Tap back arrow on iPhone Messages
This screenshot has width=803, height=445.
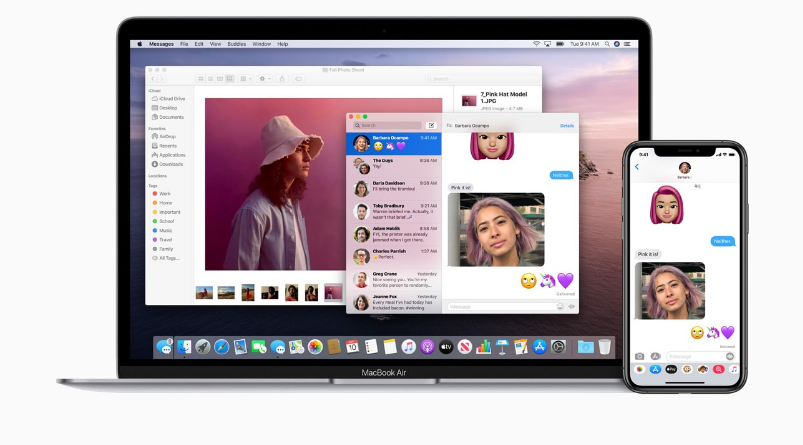pos(637,167)
